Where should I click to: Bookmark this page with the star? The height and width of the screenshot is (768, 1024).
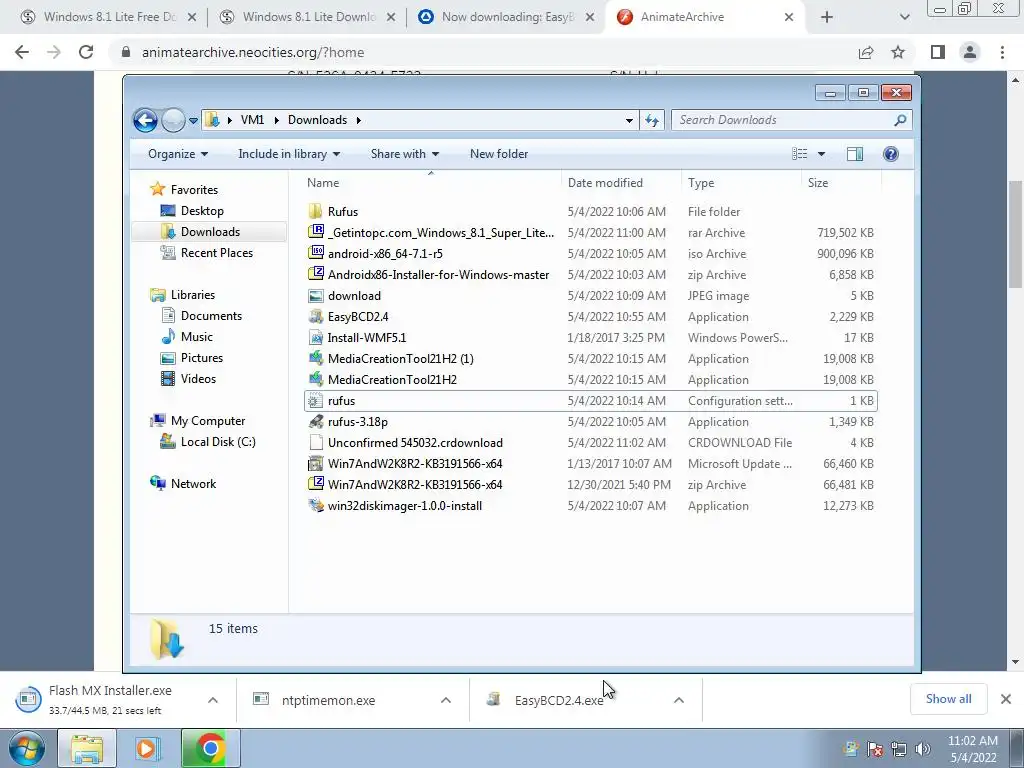pyautogui.click(x=898, y=52)
